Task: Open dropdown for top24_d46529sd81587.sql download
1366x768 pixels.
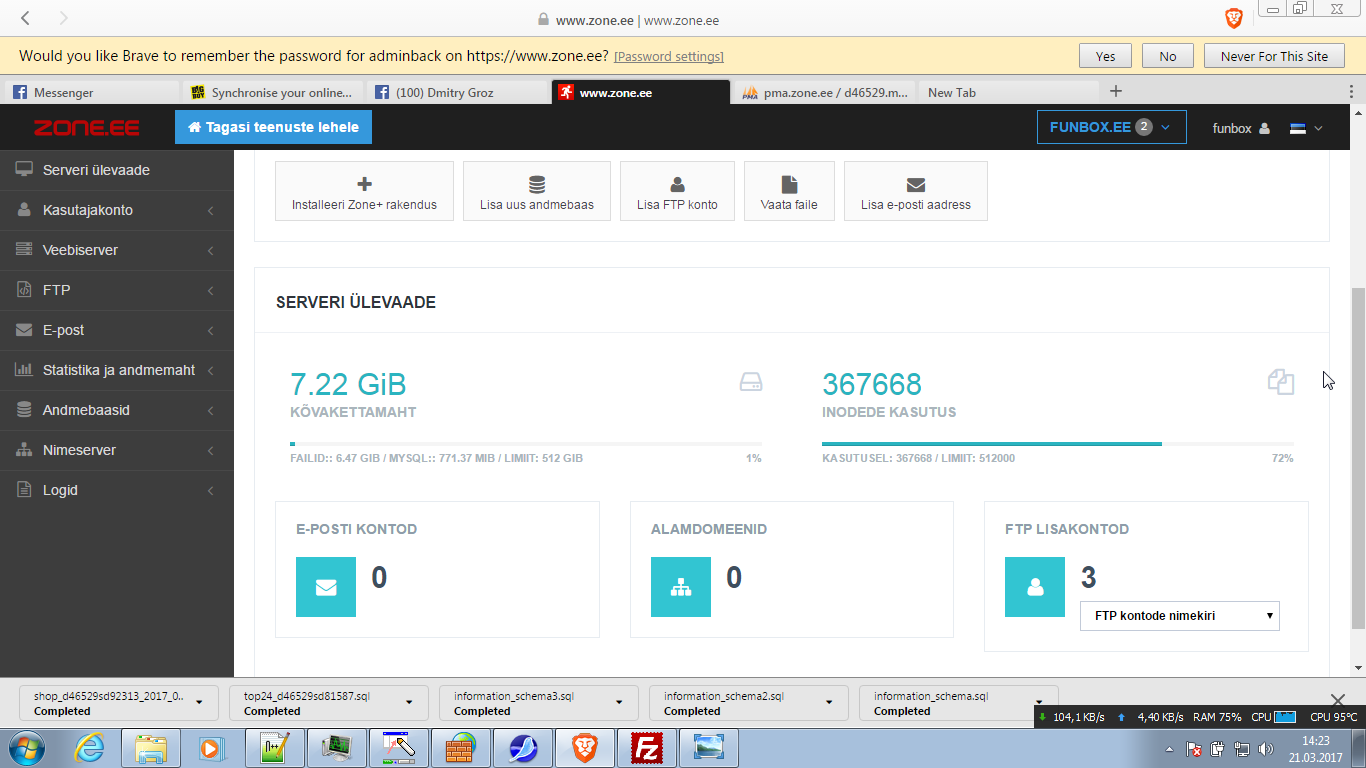Action: click(x=409, y=703)
